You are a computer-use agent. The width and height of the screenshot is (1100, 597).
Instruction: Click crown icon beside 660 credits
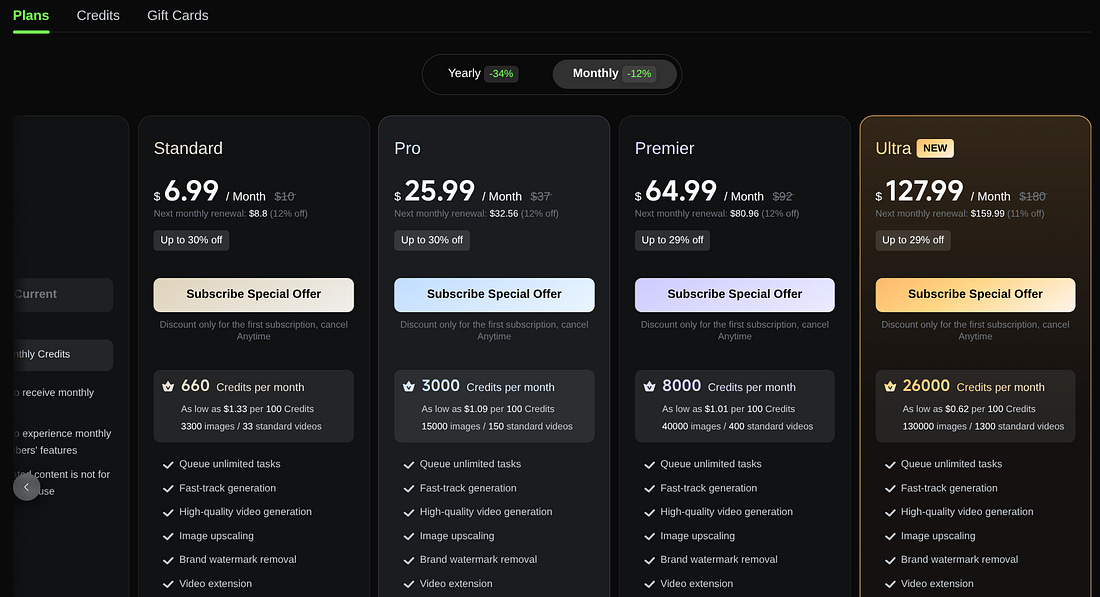pos(168,387)
